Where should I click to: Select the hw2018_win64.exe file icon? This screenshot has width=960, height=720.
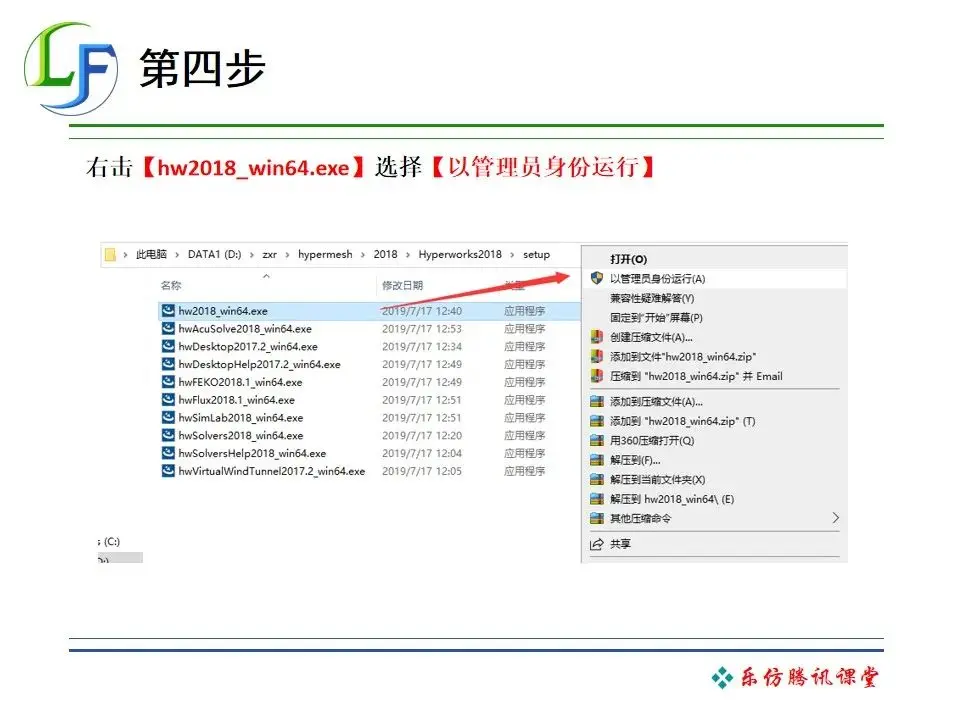pyautogui.click(x=168, y=311)
